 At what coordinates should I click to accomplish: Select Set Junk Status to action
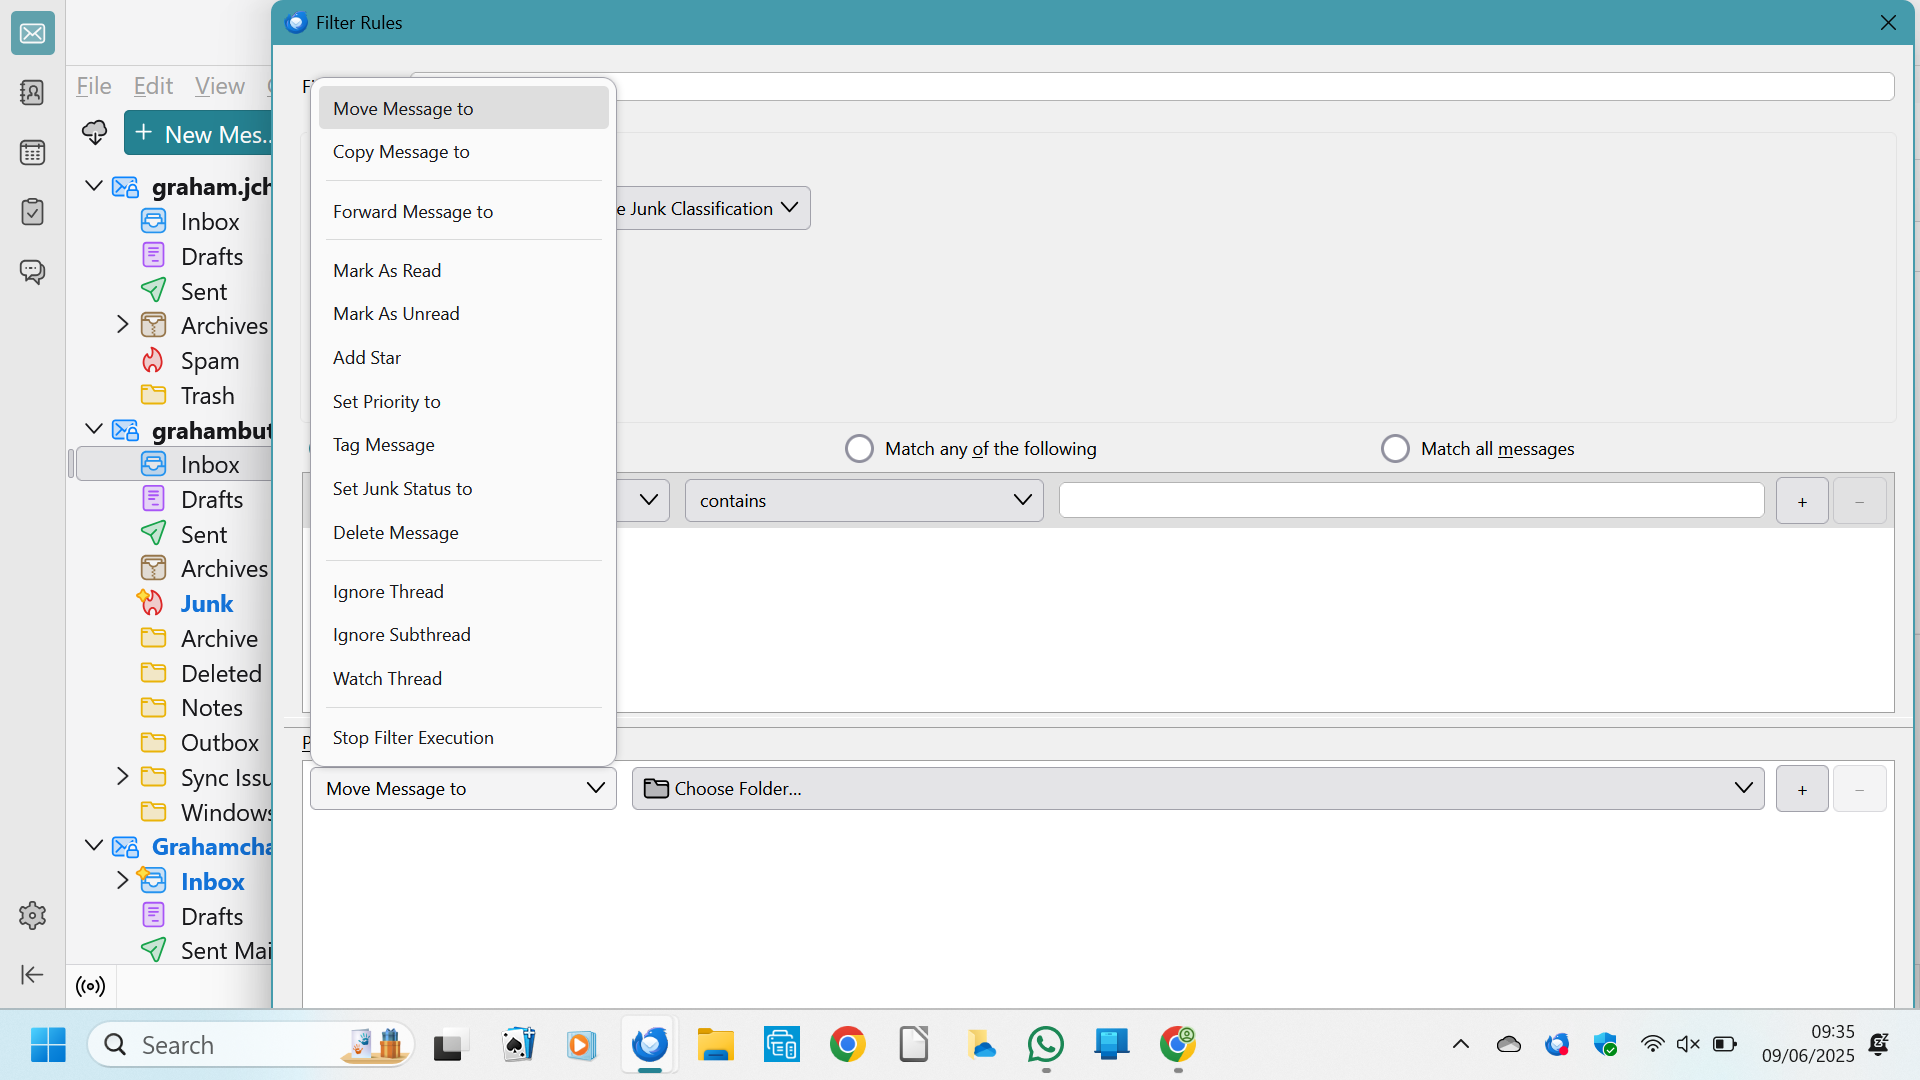pyautogui.click(x=402, y=489)
